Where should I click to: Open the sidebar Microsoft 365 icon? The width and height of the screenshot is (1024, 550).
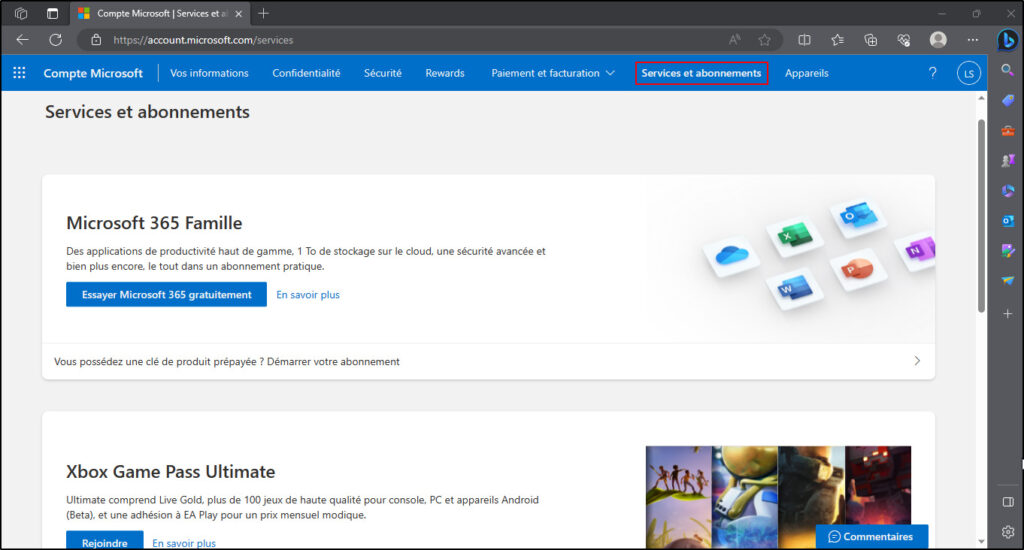(1008, 191)
